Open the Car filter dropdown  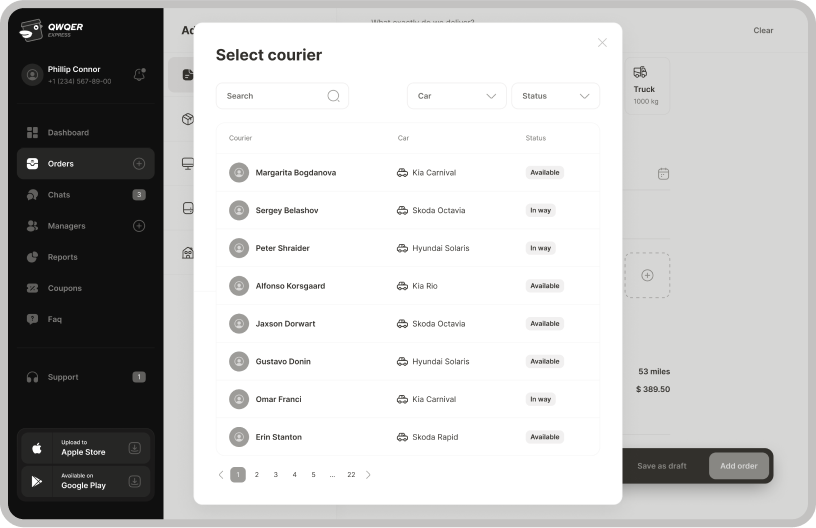(456, 96)
